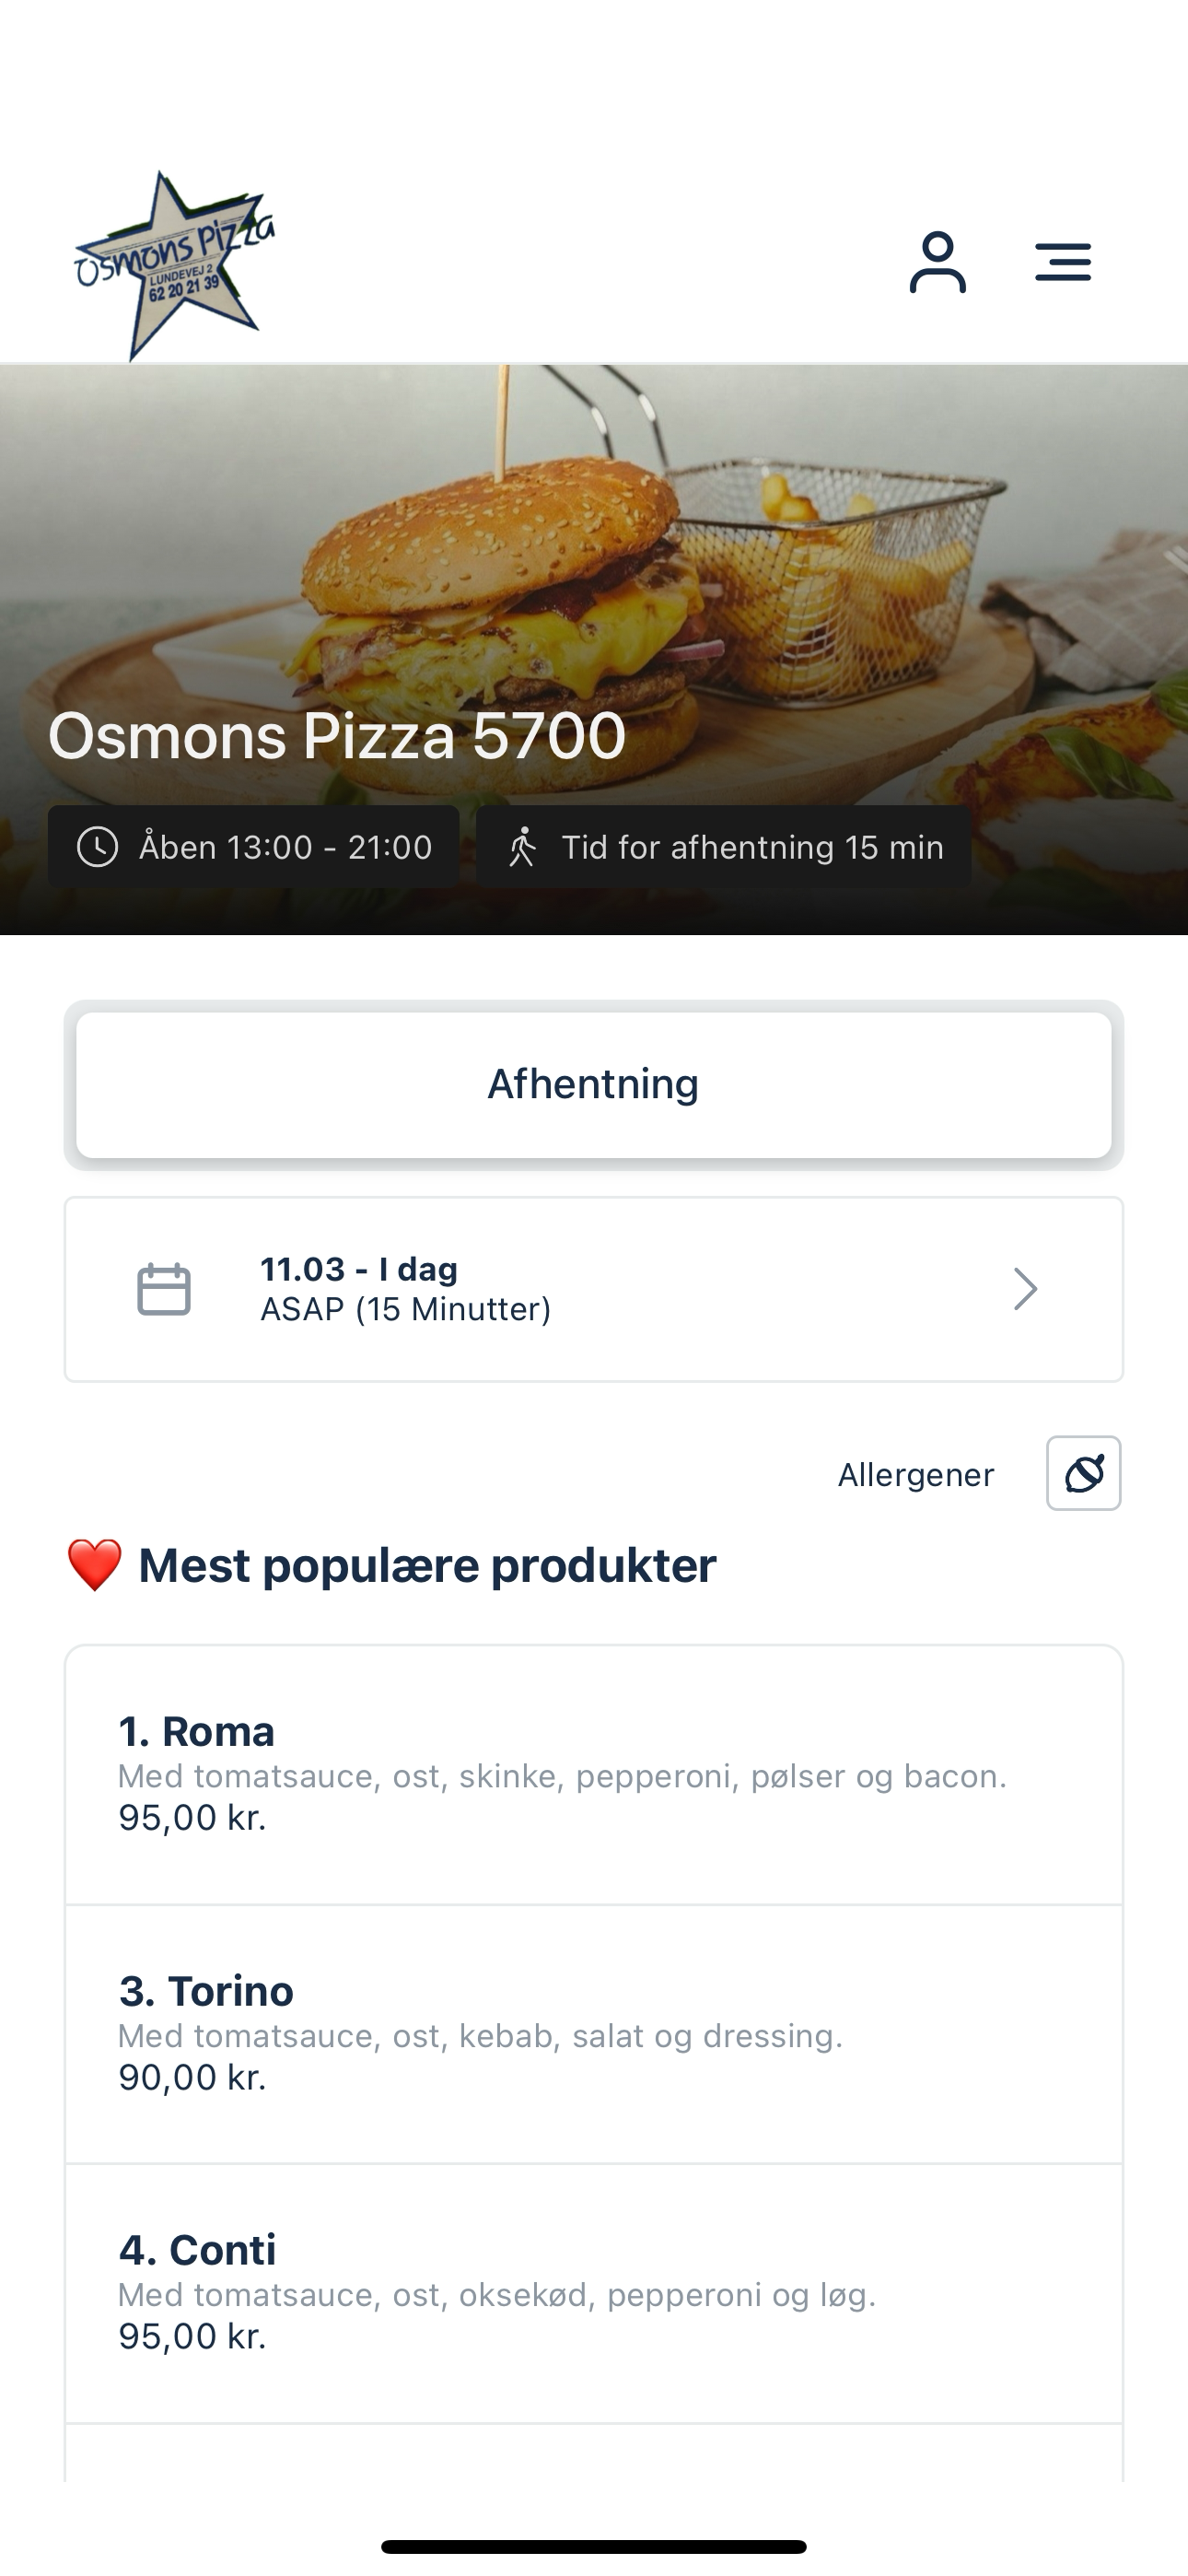Click the calendar icon in date row

[164, 1289]
